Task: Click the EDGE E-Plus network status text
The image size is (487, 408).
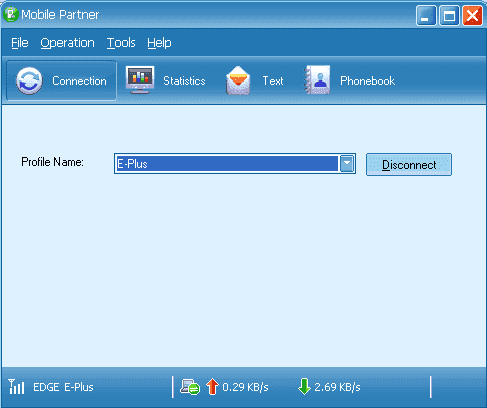Action: point(63,387)
